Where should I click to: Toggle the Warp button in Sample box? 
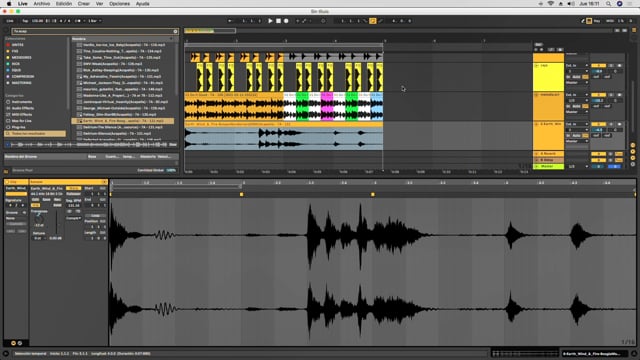point(73,188)
